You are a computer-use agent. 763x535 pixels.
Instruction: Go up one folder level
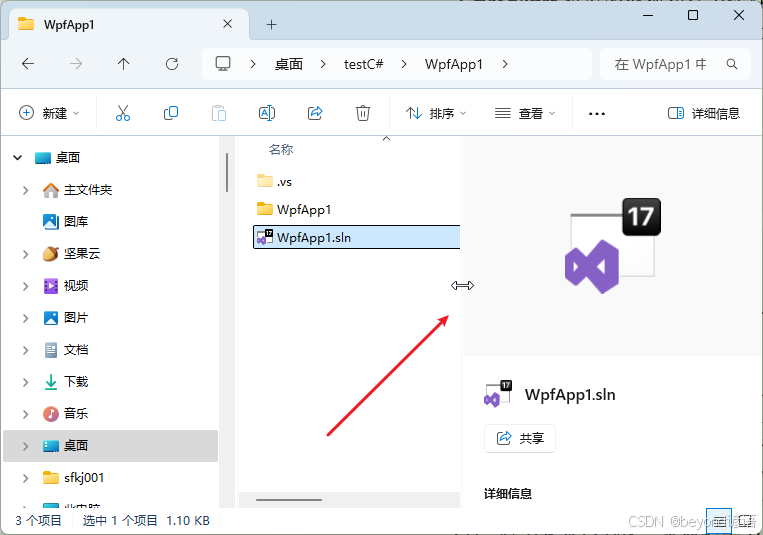[124, 64]
